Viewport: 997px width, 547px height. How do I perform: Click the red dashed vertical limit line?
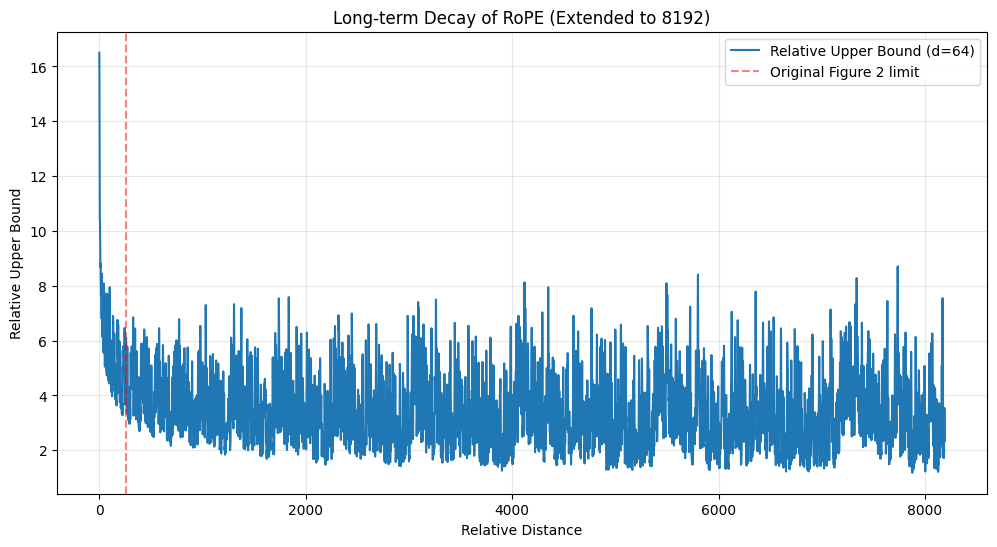click(x=126, y=200)
